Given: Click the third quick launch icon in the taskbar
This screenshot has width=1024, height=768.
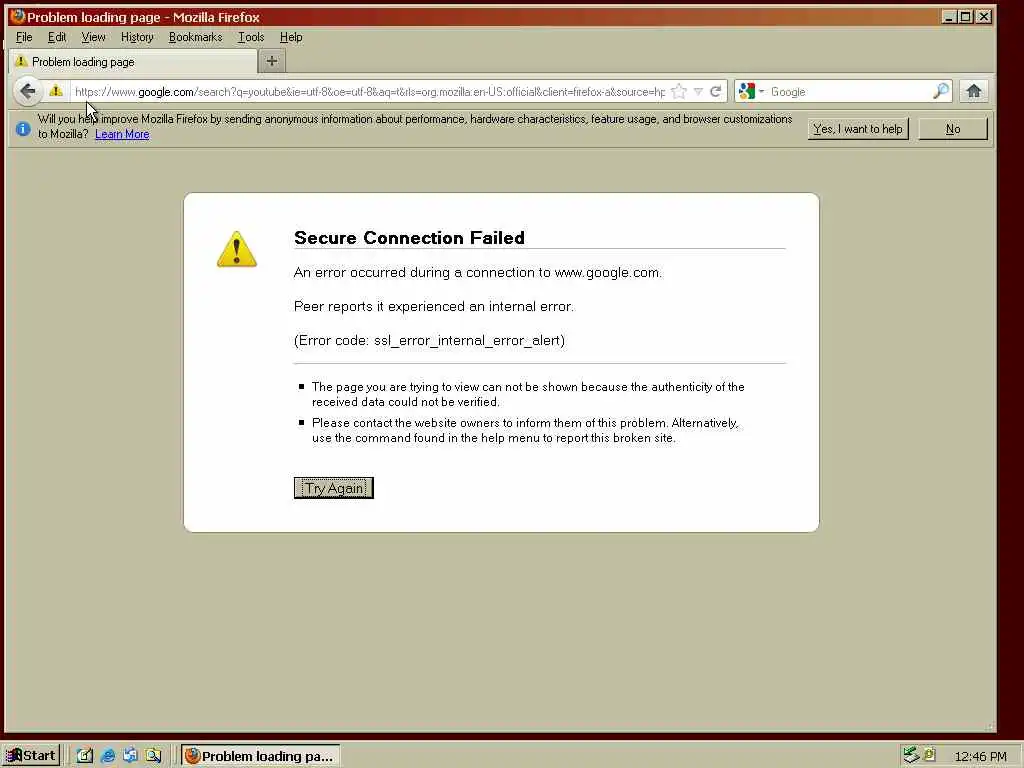Looking at the screenshot, I should pos(131,756).
